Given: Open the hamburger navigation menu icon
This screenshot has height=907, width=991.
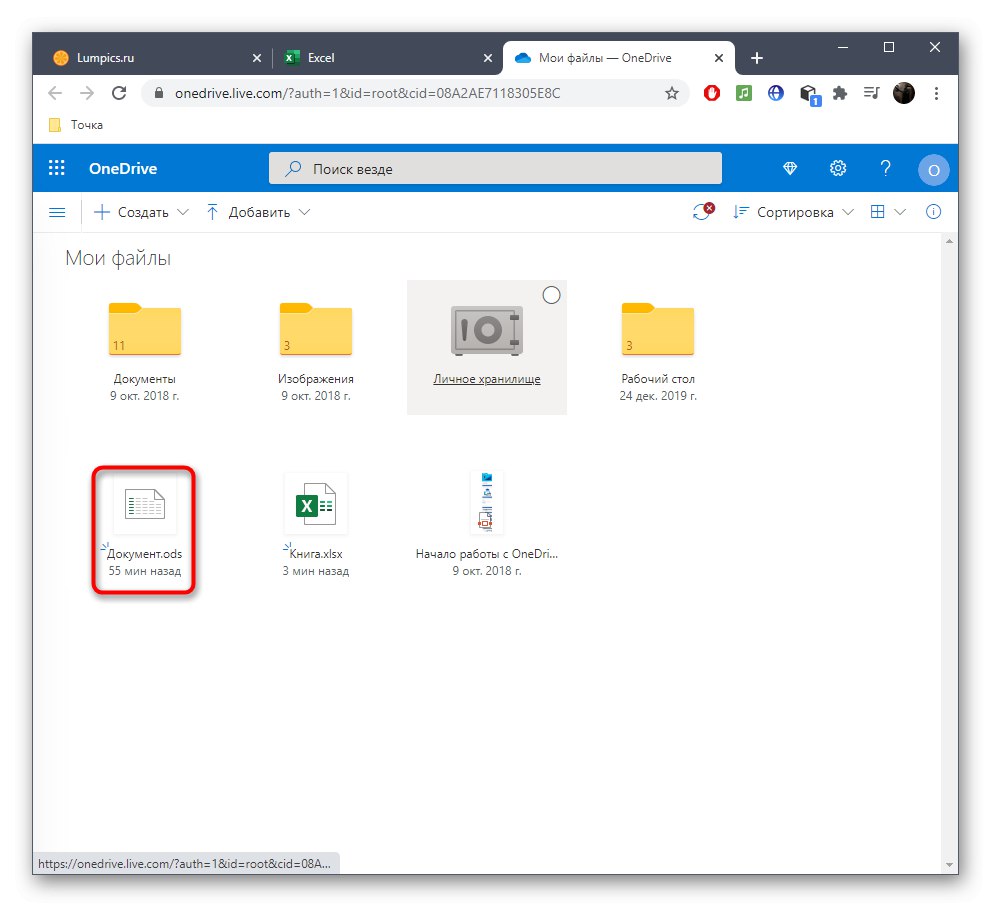Looking at the screenshot, I should coord(56,212).
